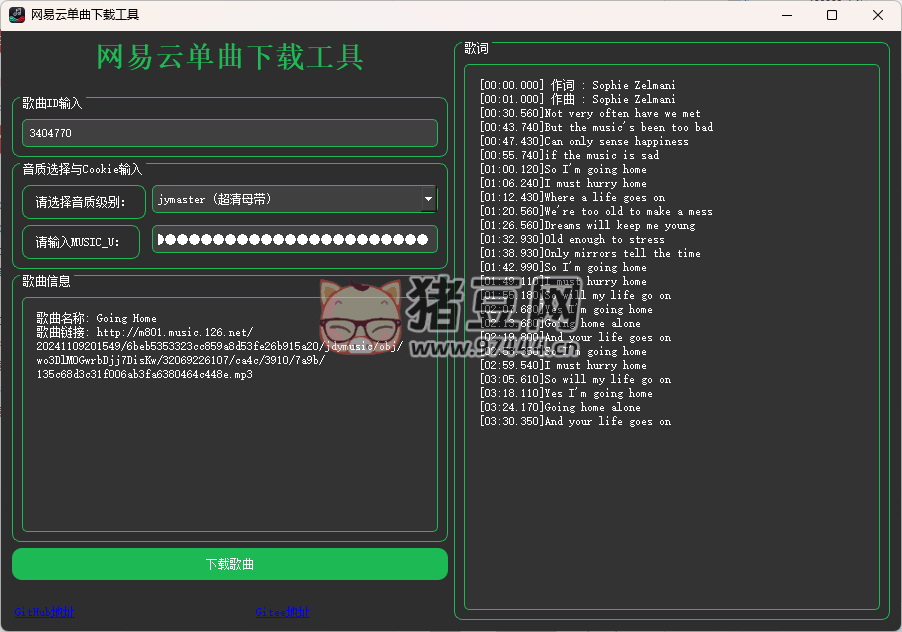Click lyric line 'Only mirrors tell the time'
Image resolution: width=902 pixels, height=632 pixels.
(590, 253)
